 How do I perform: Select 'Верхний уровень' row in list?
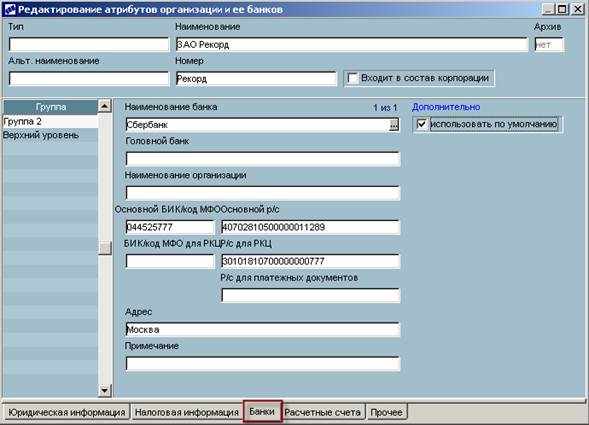(50, 135)
